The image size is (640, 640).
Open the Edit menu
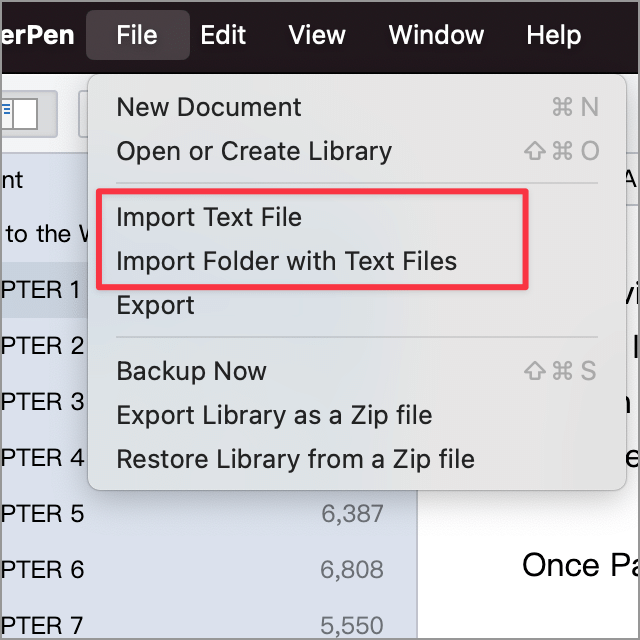coord(223,35)
